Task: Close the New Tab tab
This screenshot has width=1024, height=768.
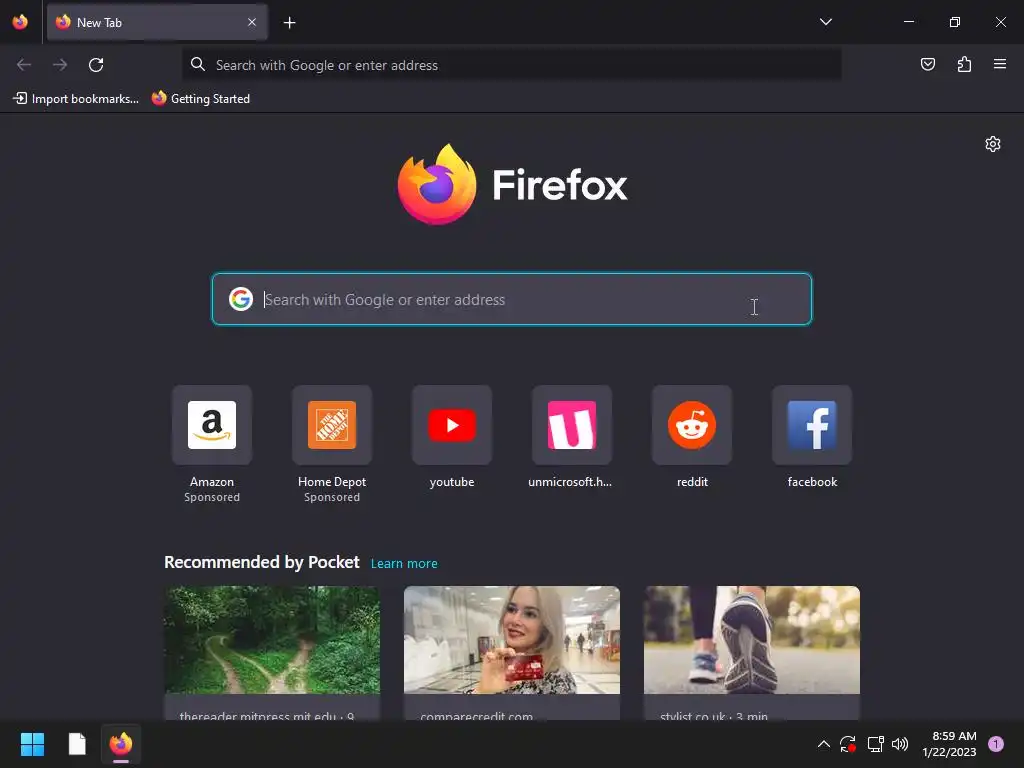Action: click(252, 22)
